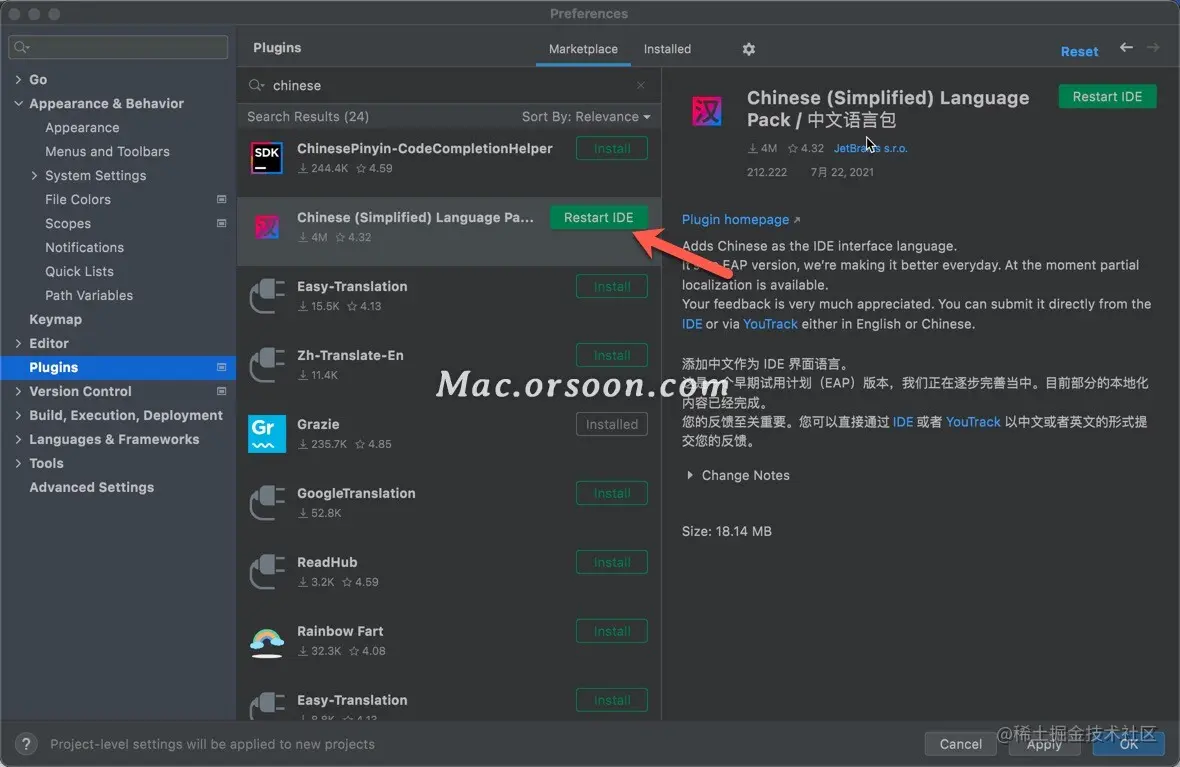
Task: Expand the System Settings node
Action: [x=34, y=175]
